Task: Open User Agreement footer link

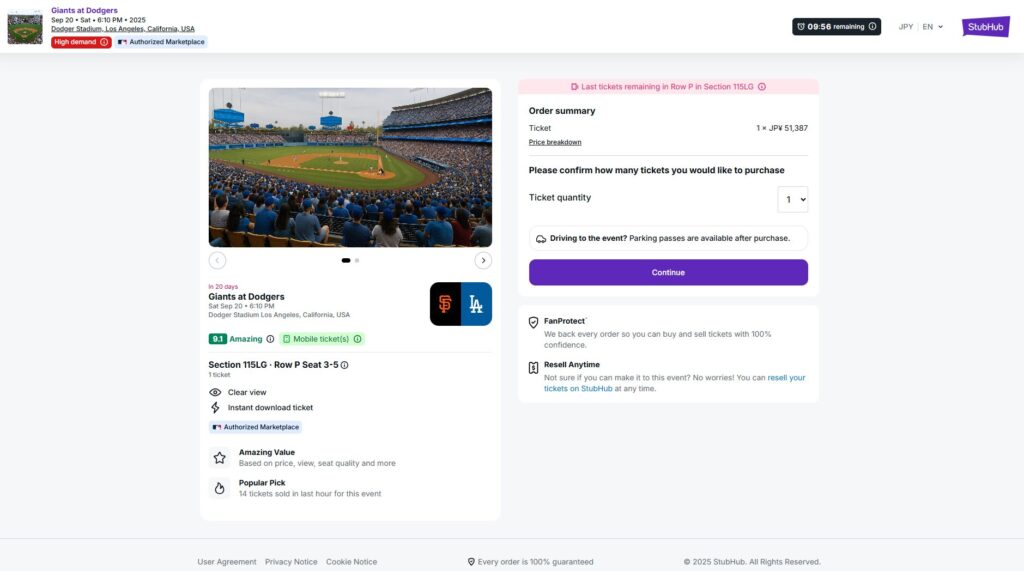Action: [x=227, y=562]
